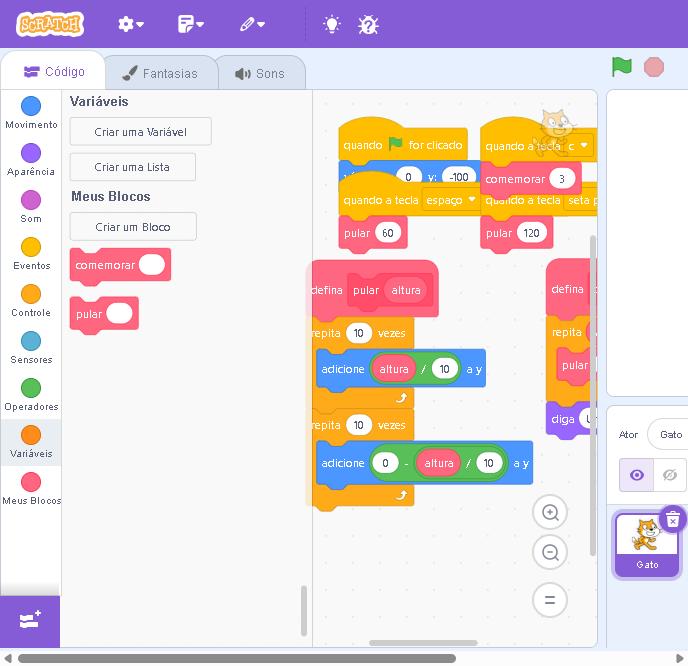688x666 pixels.
Task: Select the Gato sprite thumbnail
Action: pyautogui.click(x=646, y=546)
